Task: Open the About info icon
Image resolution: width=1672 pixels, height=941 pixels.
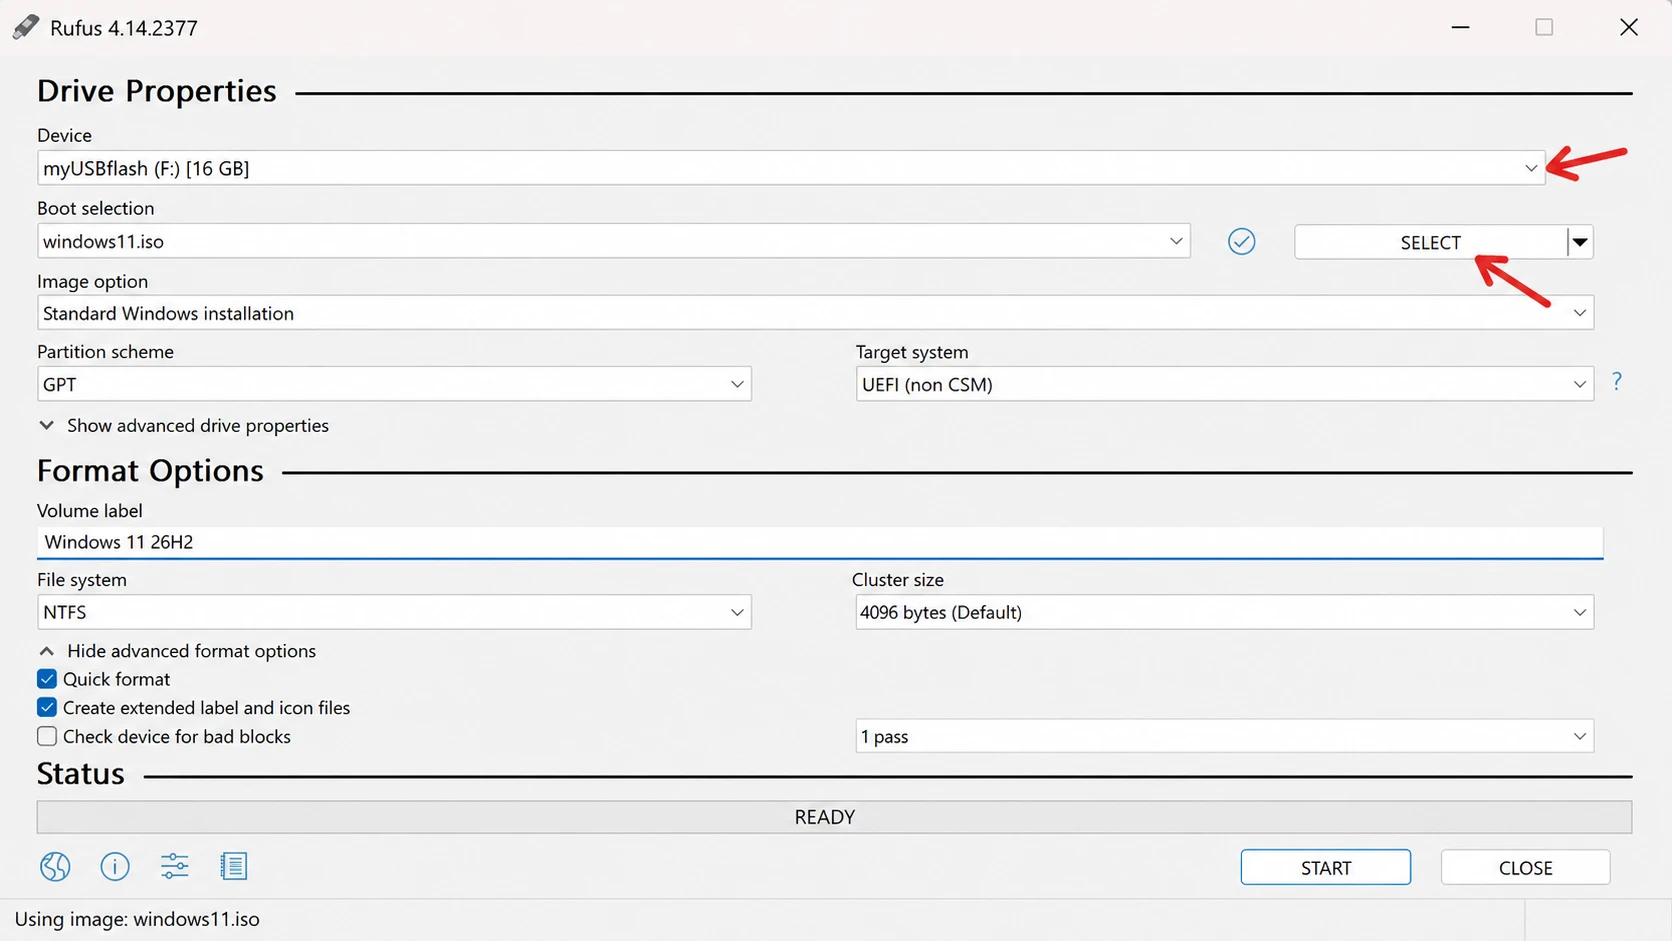Action: coord(115,866)
